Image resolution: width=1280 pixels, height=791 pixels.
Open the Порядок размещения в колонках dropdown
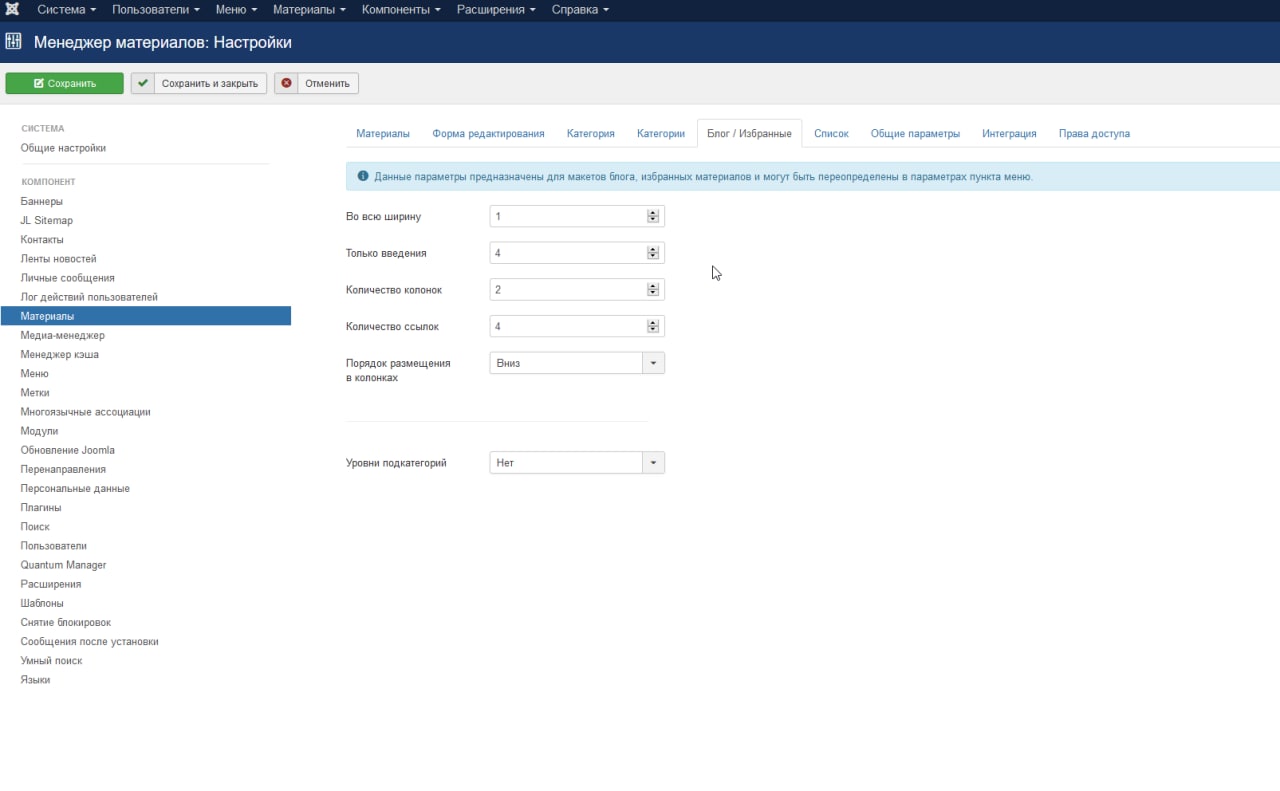click(577, 363)
